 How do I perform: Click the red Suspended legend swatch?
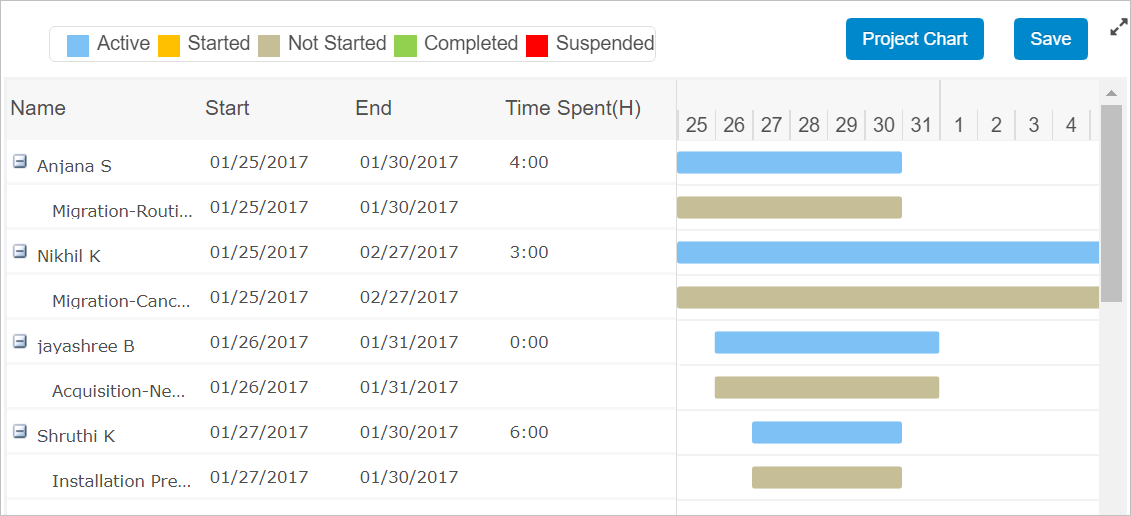coord(537,45)
